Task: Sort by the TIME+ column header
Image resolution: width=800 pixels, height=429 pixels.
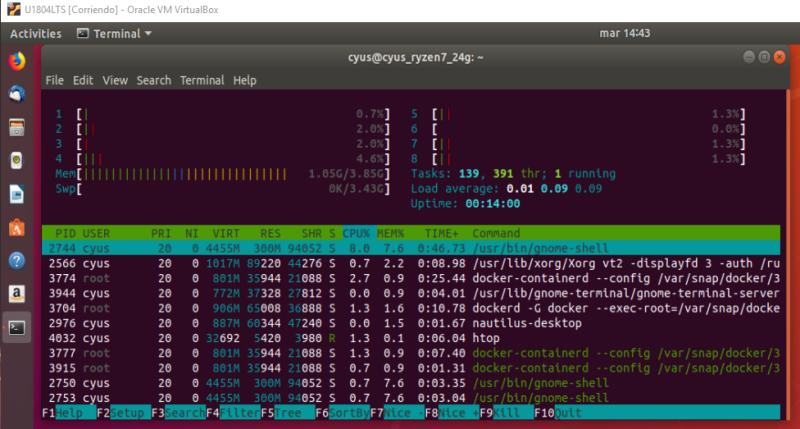Action: (441, 234)
